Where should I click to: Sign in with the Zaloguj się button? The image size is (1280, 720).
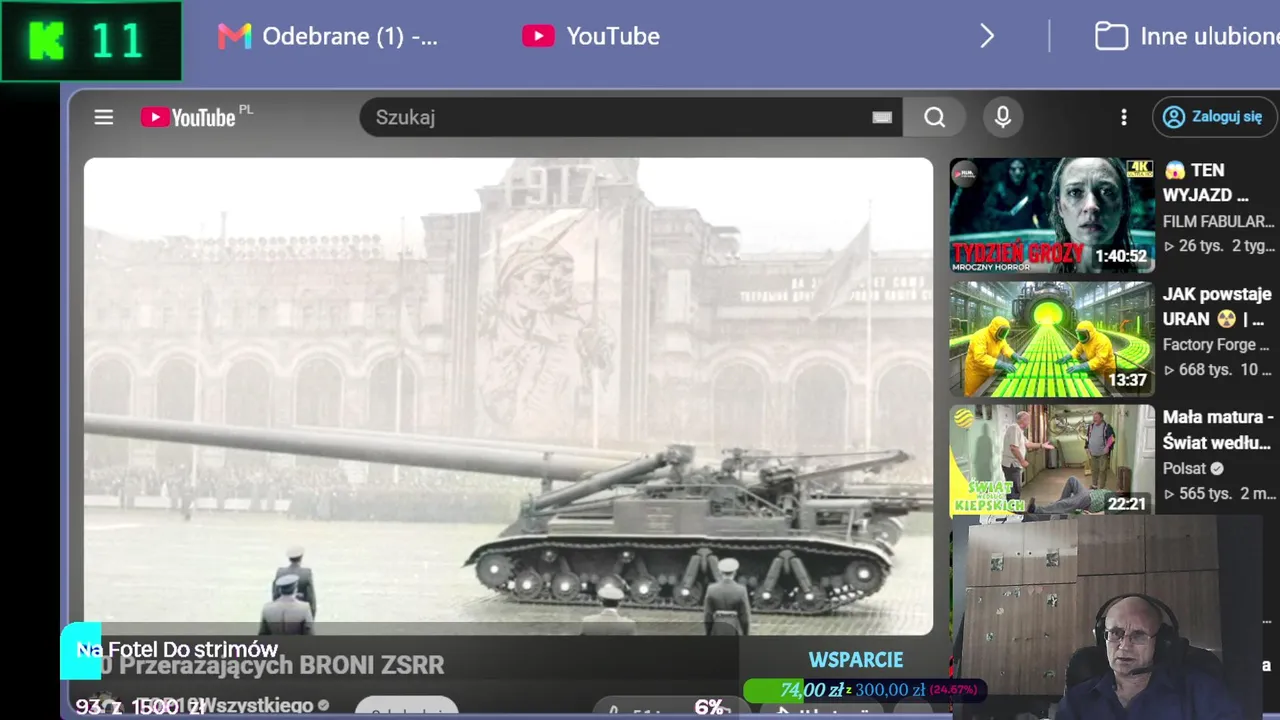point(1215,117)
